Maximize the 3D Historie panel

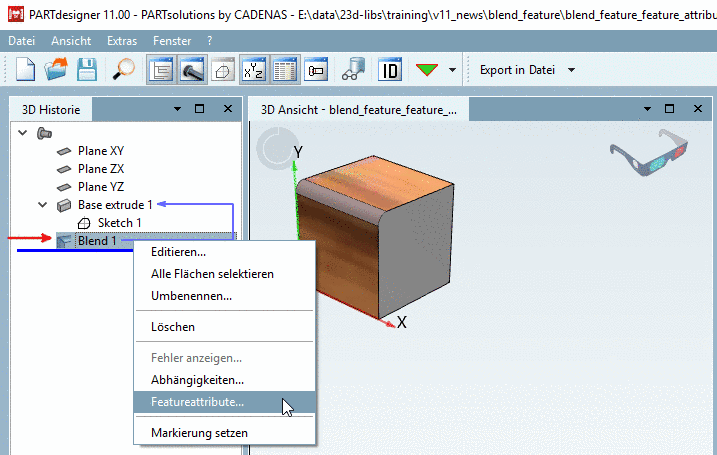pos(199,109)
